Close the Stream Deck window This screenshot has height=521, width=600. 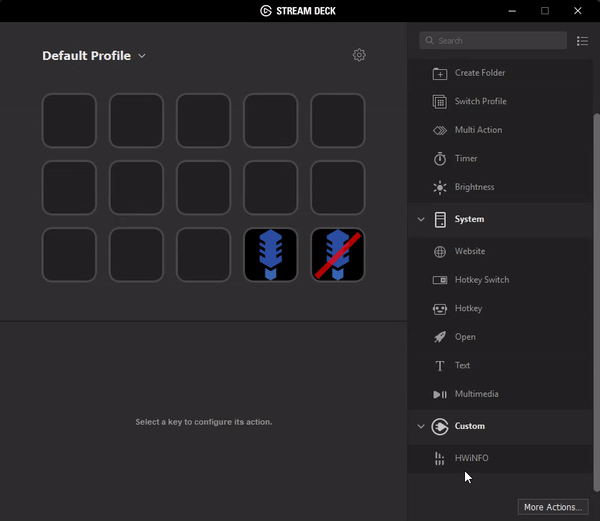click(578, 11)
